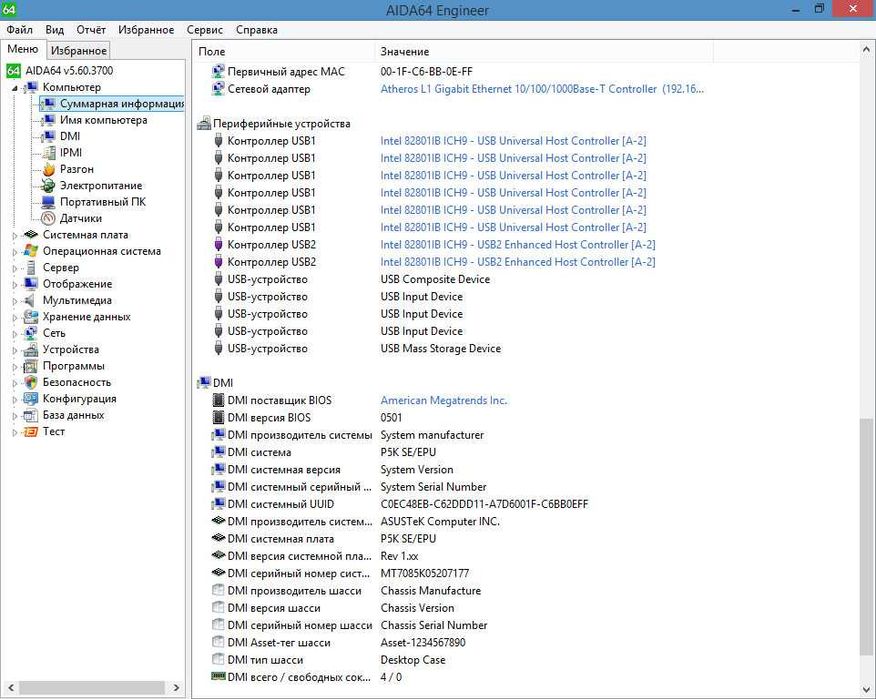Click the IPMI server icon
Viewport: 876px width, 699px height.
(49, 153)
